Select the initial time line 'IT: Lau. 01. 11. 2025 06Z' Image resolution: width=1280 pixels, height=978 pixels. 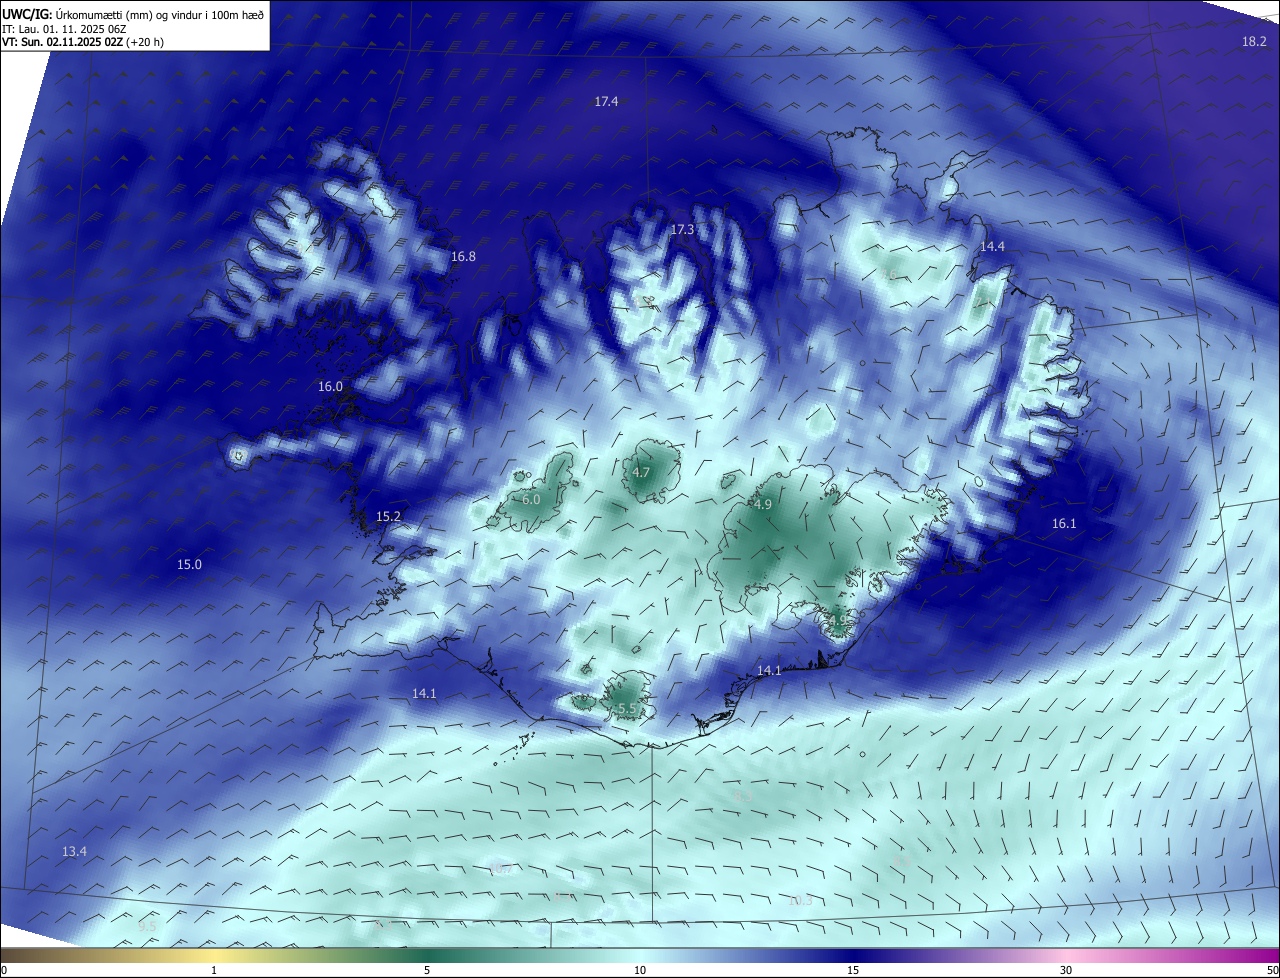[65, 29]
